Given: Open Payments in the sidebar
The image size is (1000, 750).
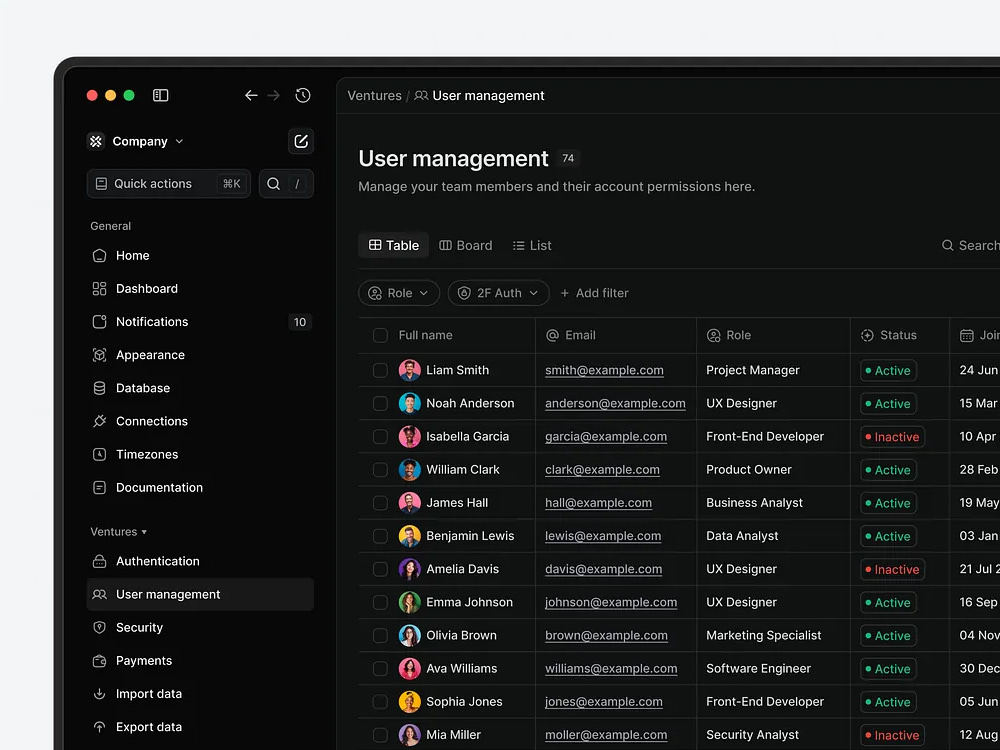Looking at the screenshot, I should [200, 661].
